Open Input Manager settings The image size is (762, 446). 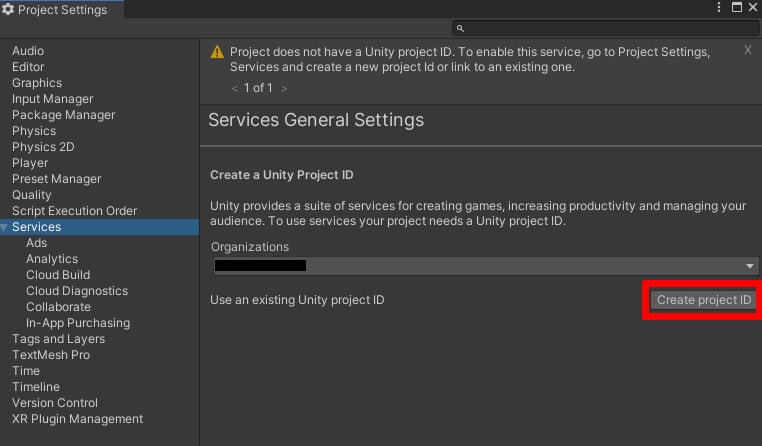[52, 99]
